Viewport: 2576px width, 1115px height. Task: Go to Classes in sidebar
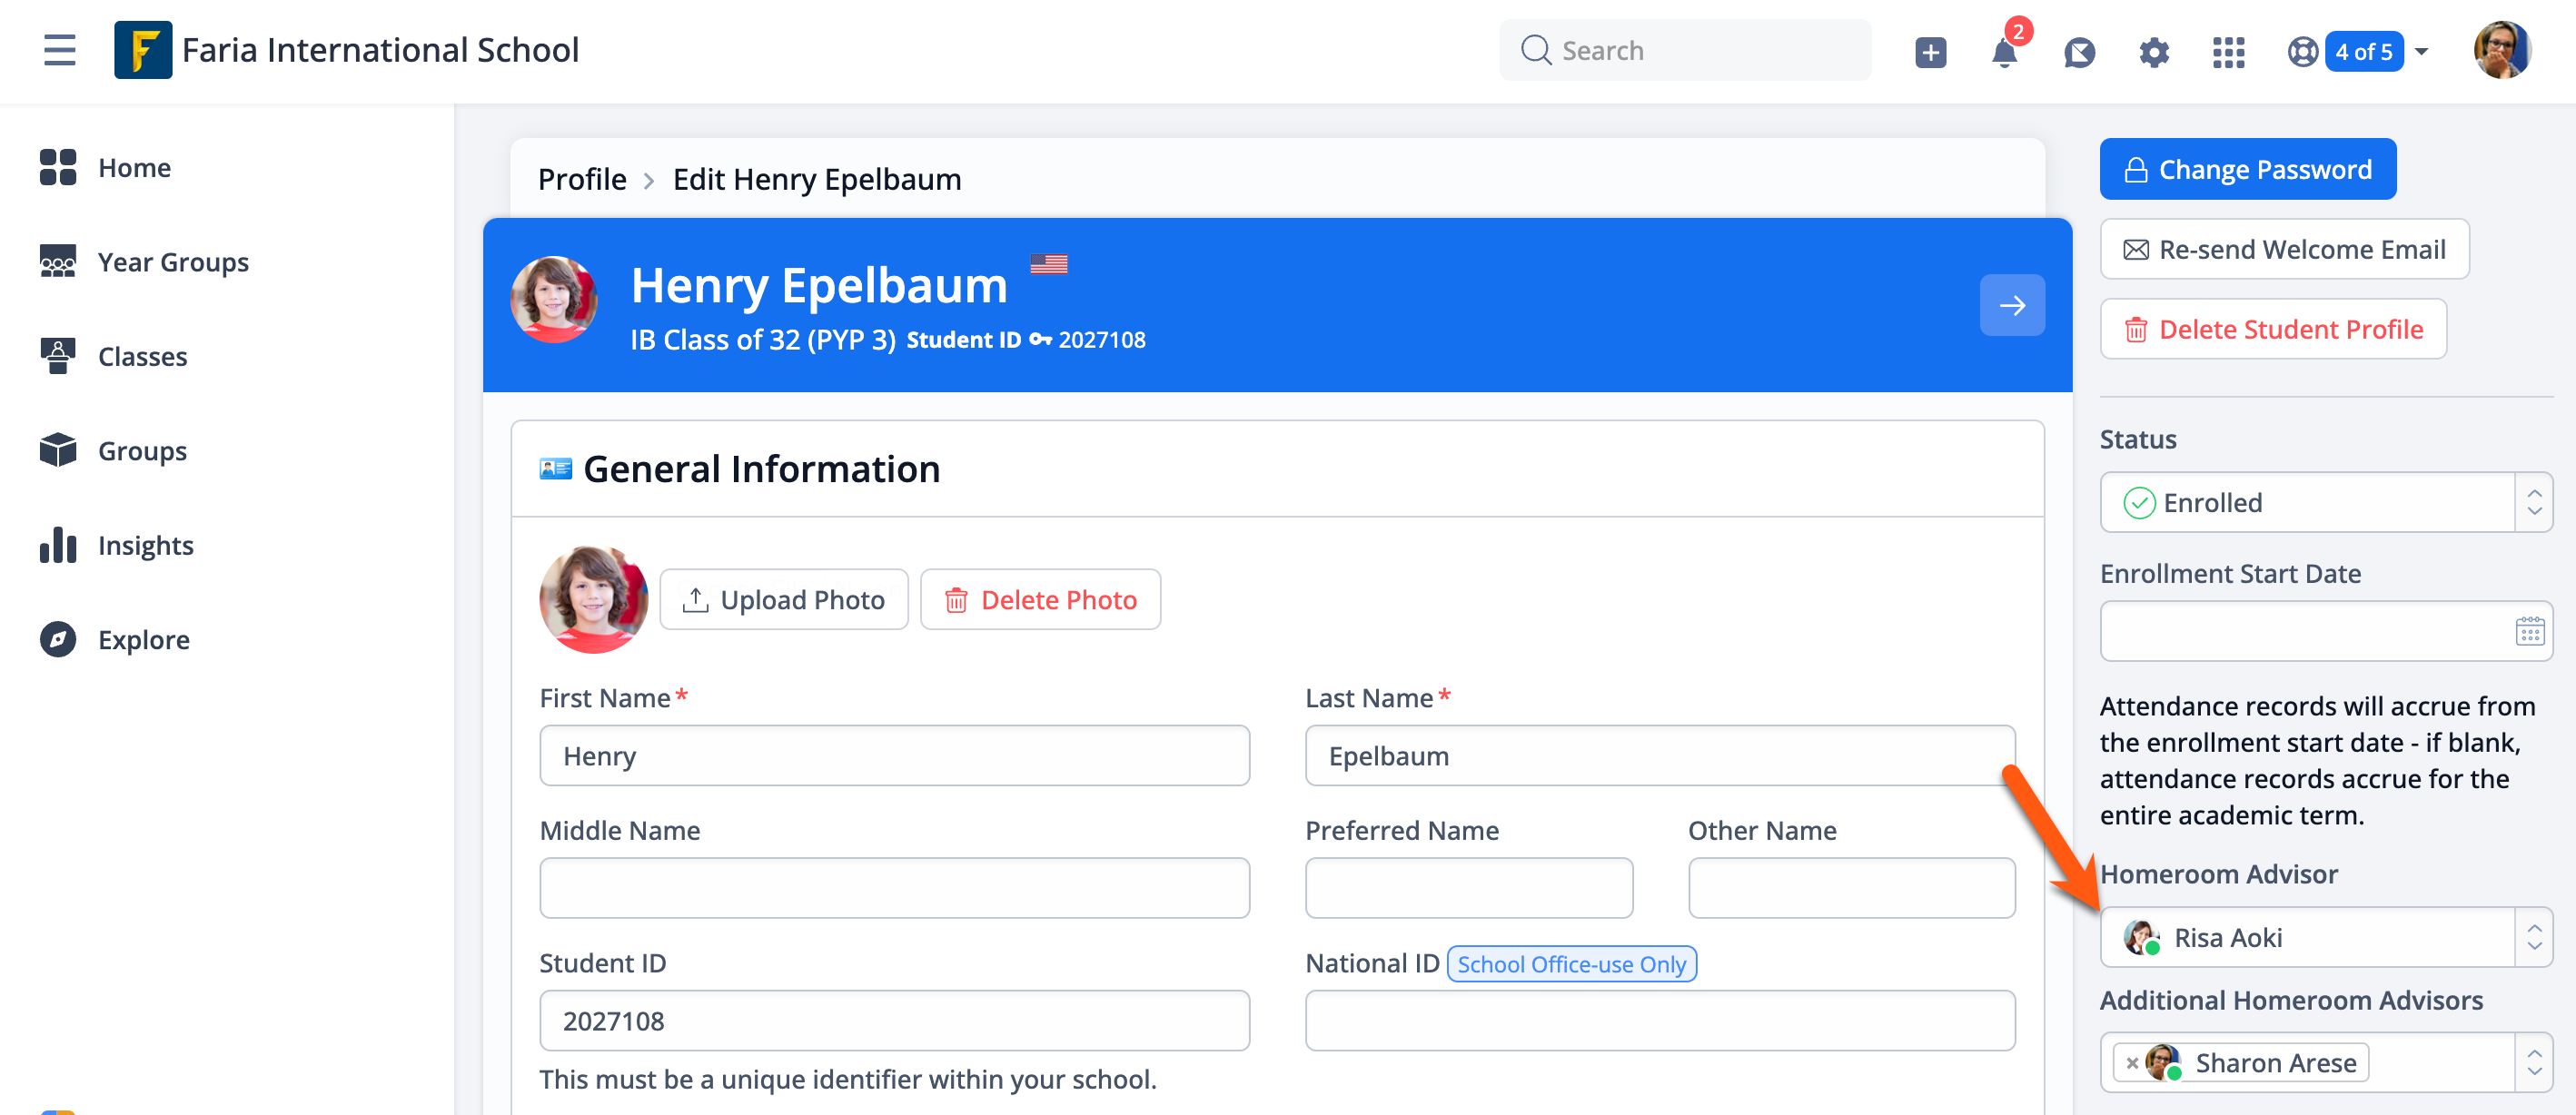142,356
